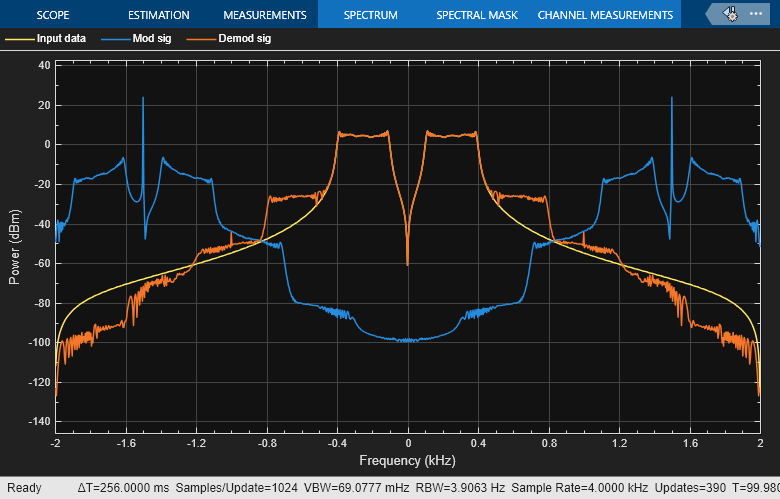The height and width of the screenshot is (499, 780).
Task: Click the Power (dBm) axis label
Action: click(15, 247)
